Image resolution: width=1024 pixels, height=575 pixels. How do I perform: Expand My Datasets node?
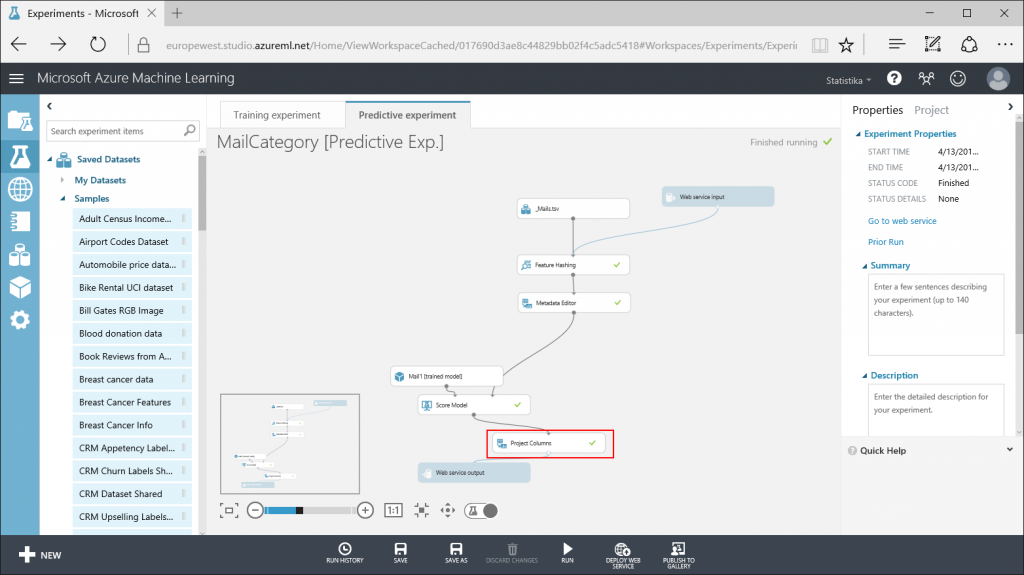62,180
